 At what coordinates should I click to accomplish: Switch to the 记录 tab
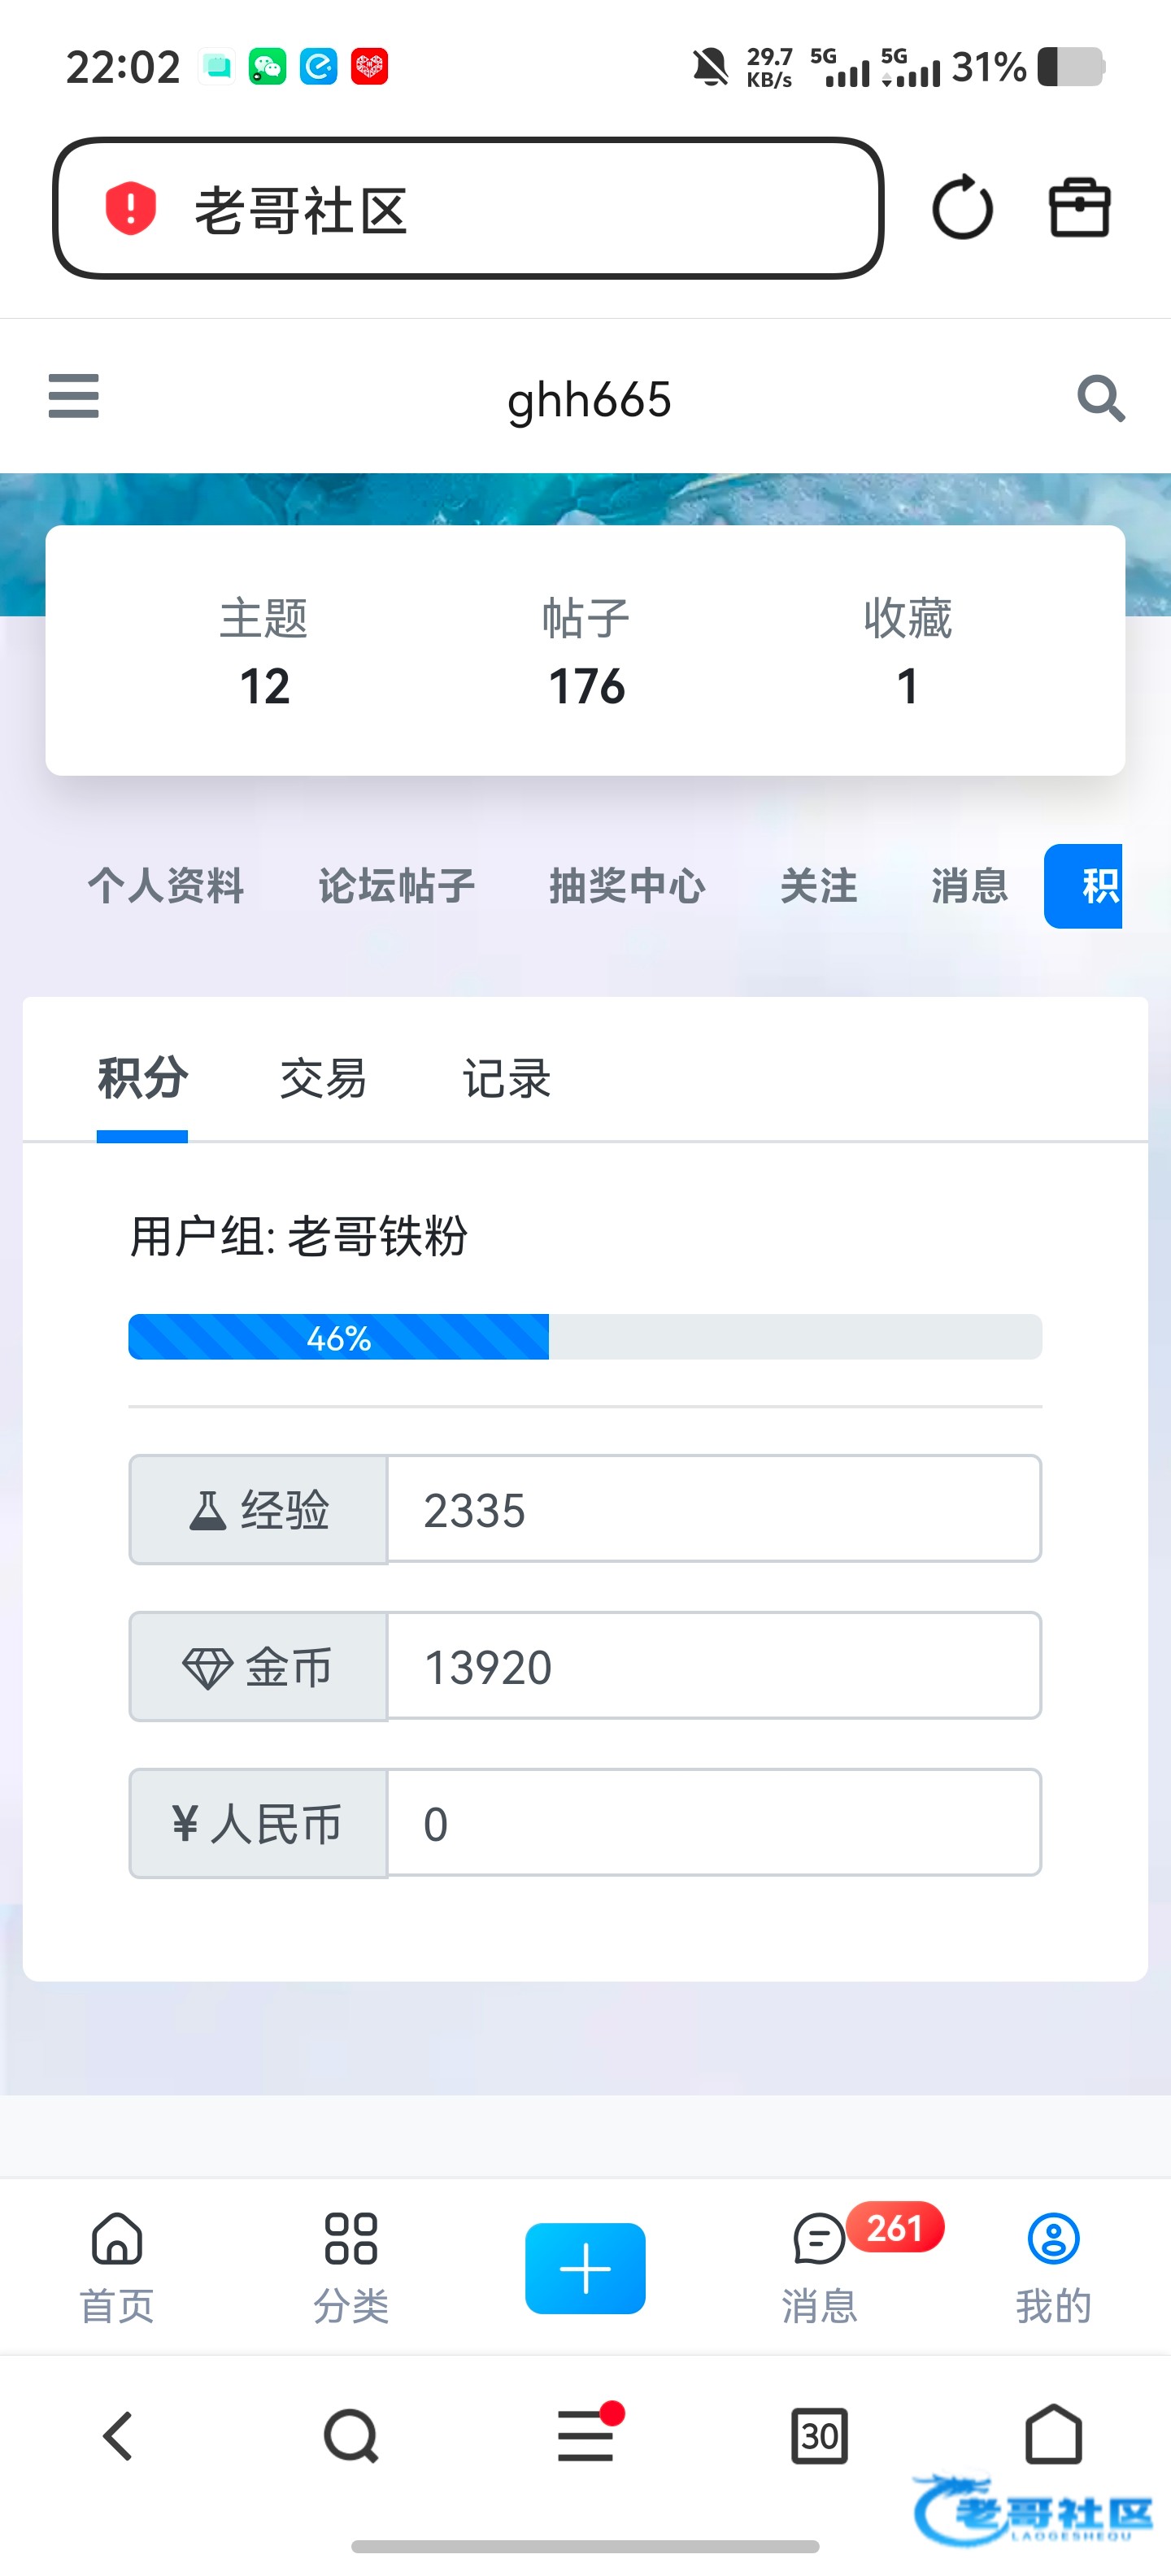[x=506, y=1079]
